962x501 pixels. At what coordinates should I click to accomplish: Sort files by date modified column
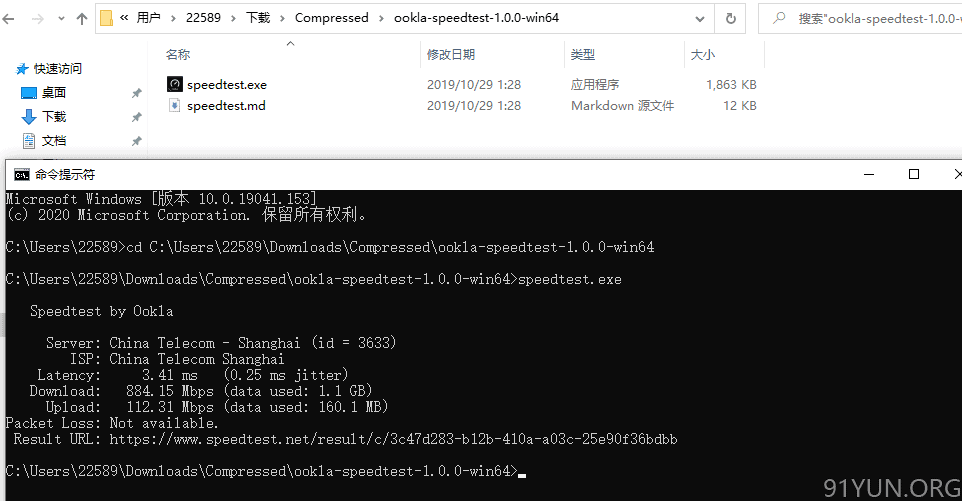451,55
